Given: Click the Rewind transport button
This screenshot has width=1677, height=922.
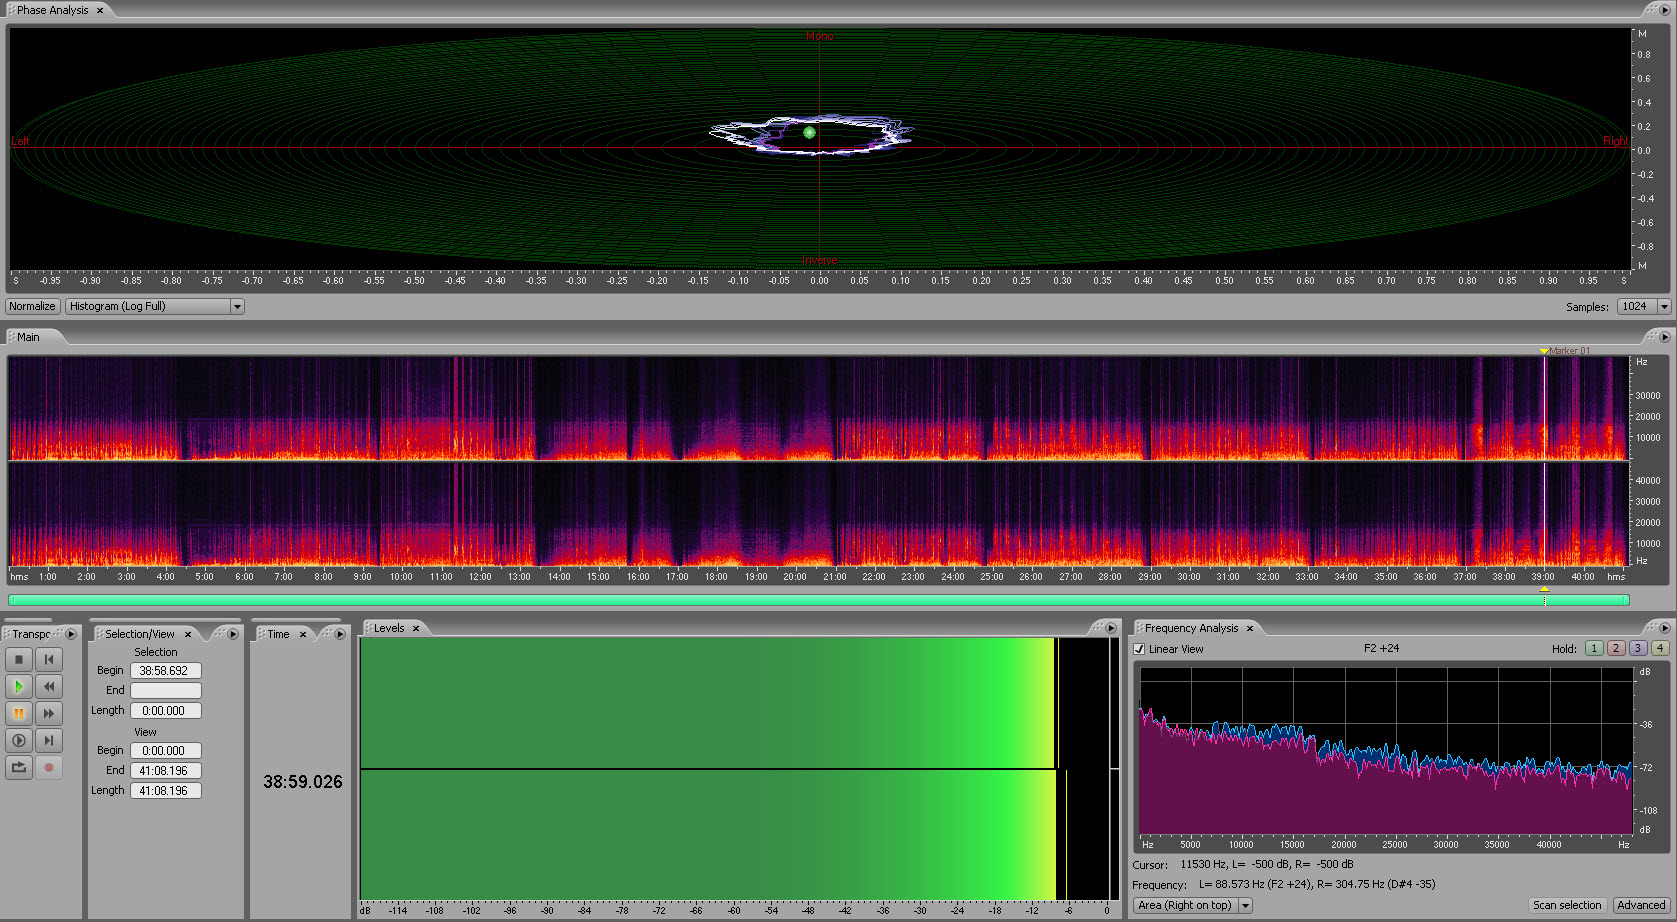Looking at the screenshot, I should (x=48, y=686).
